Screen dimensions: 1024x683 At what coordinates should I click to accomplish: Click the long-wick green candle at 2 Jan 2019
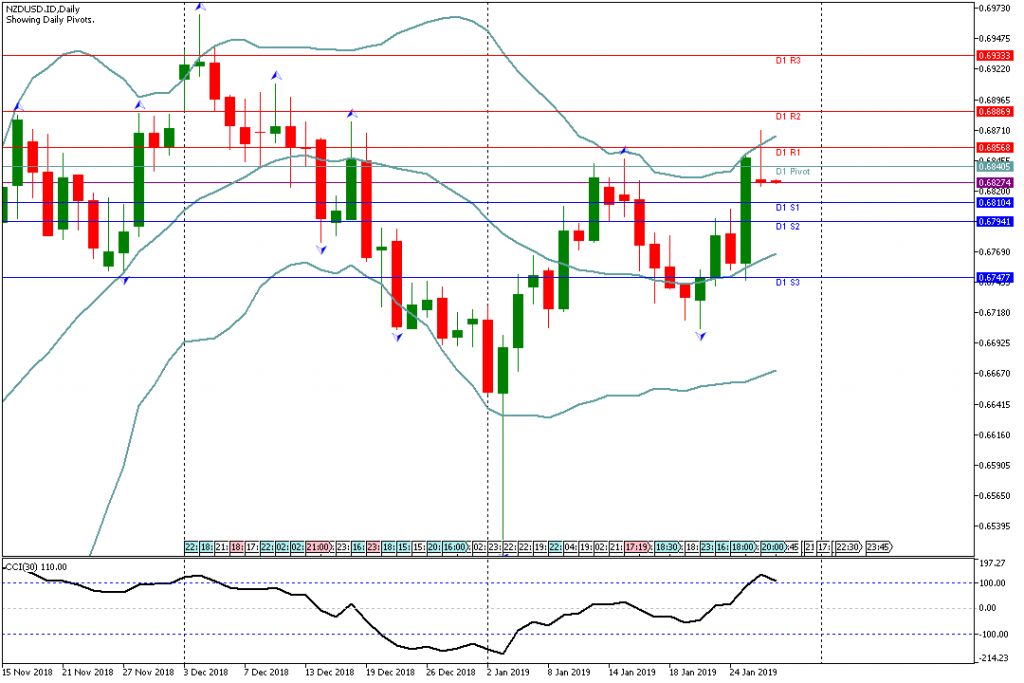tap(503, 371)
